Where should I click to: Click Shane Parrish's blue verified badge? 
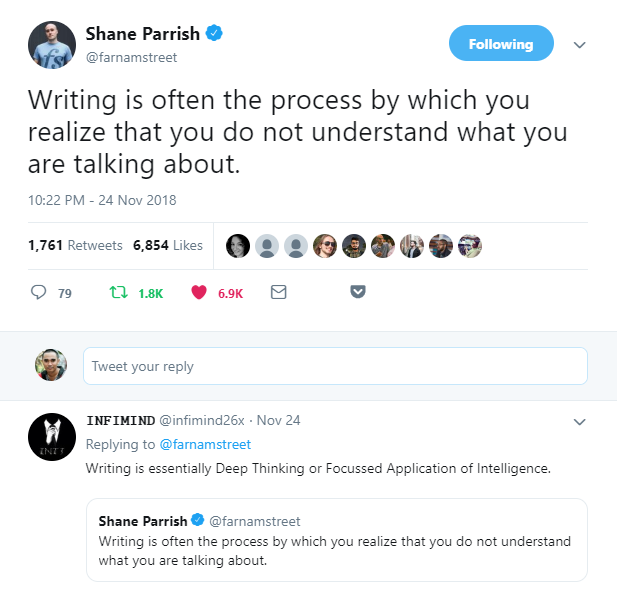214,34
